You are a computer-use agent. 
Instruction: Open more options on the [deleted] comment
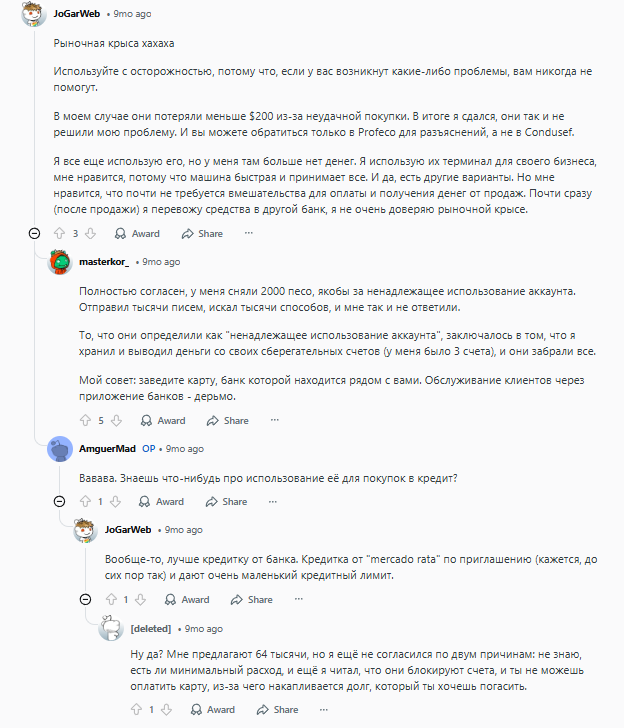click(325, 710)
